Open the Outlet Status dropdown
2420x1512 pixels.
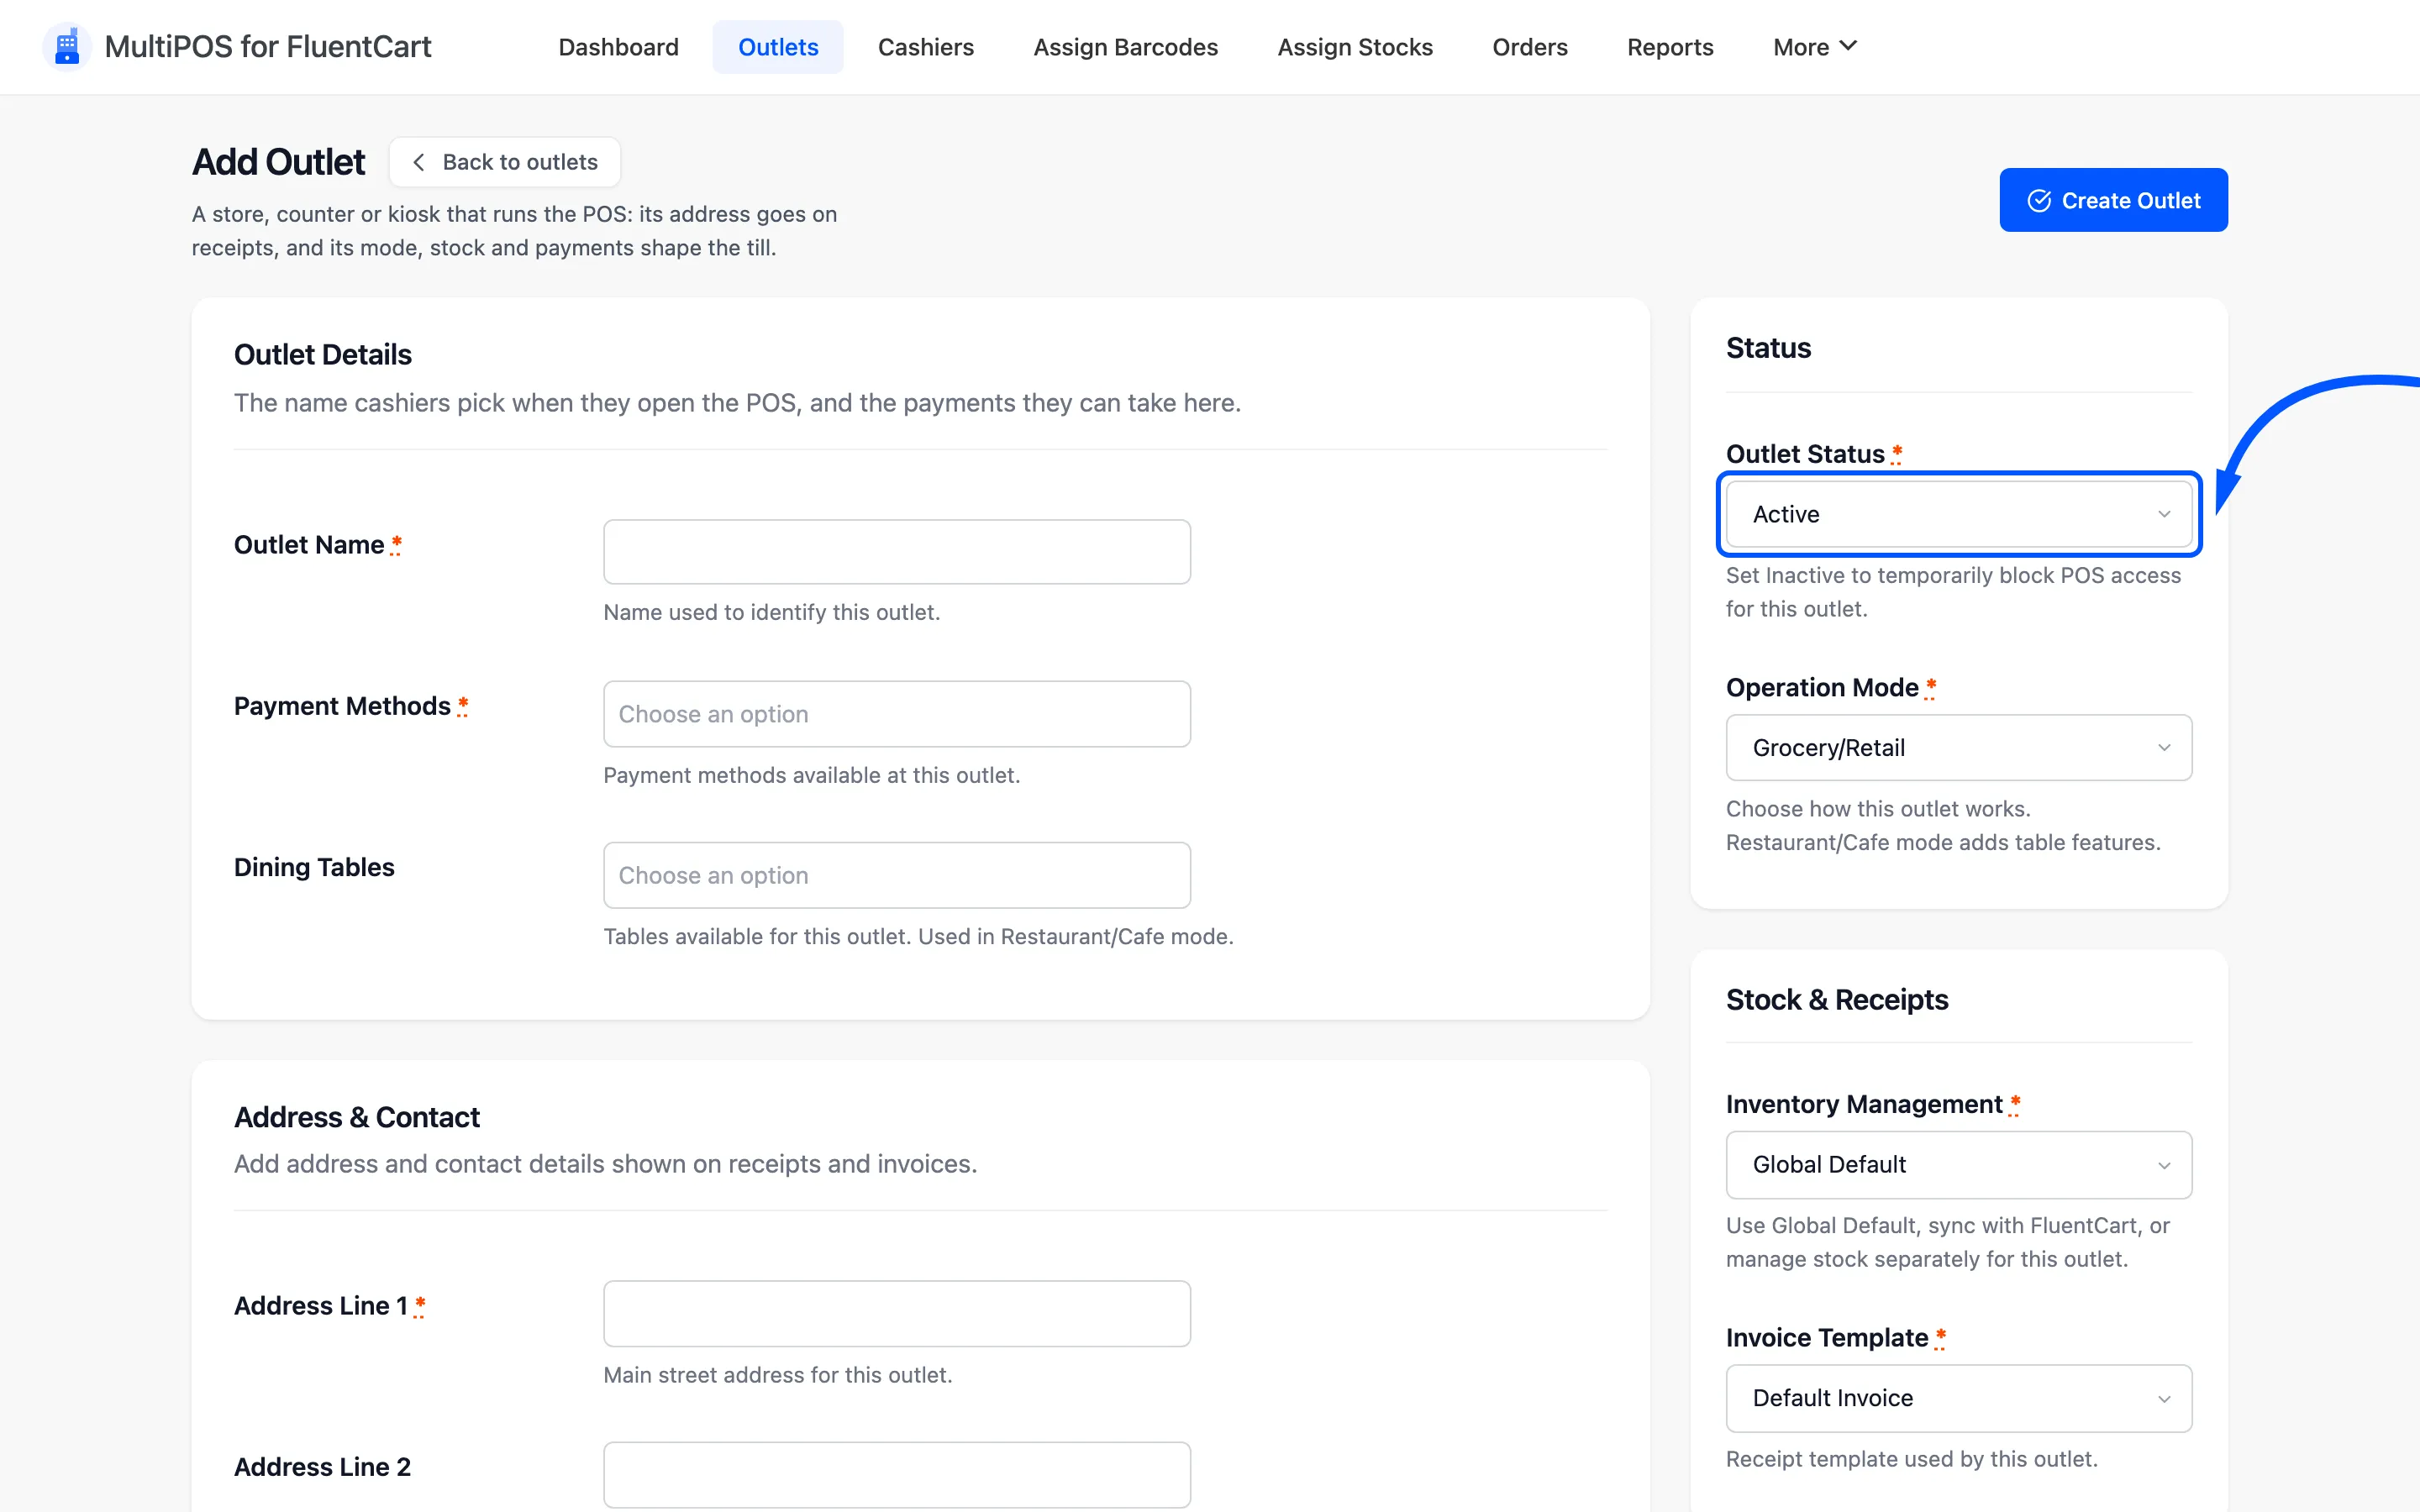pyautogui.click(x=1958, y=514)
